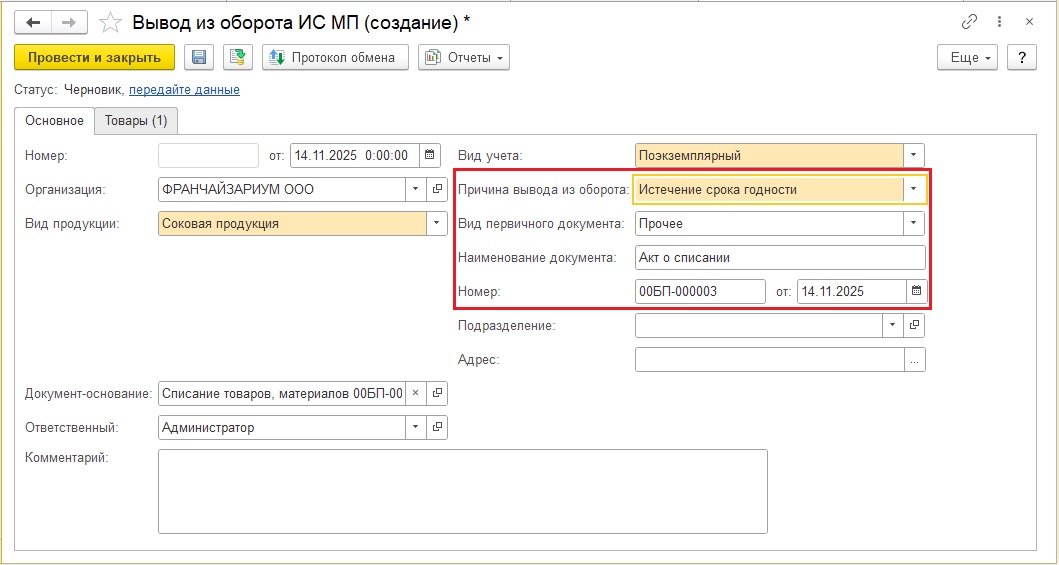Click the Прочее value field
This screenshot has height=565, width=1059.
point(769,223)
